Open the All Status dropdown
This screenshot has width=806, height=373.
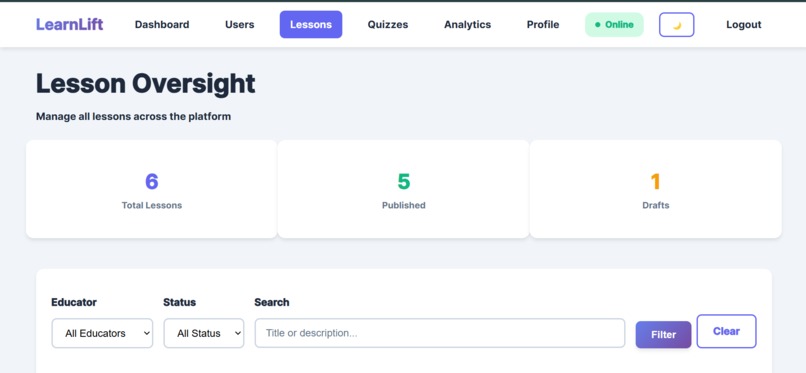click(204, 333)
